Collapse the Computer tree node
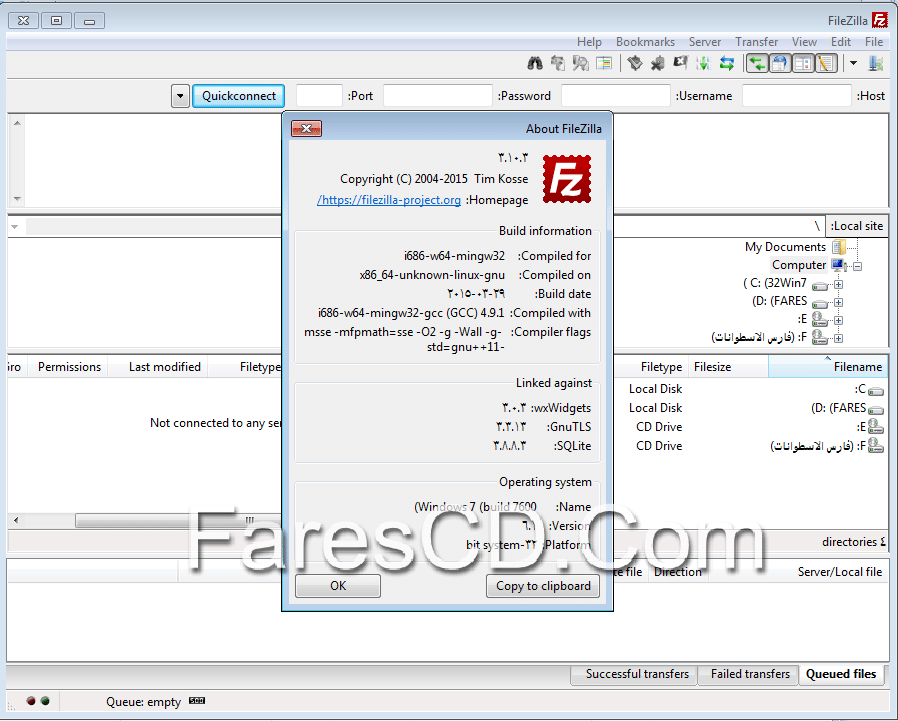The height and width of the screenshot is (721, 898). point(857,266)
